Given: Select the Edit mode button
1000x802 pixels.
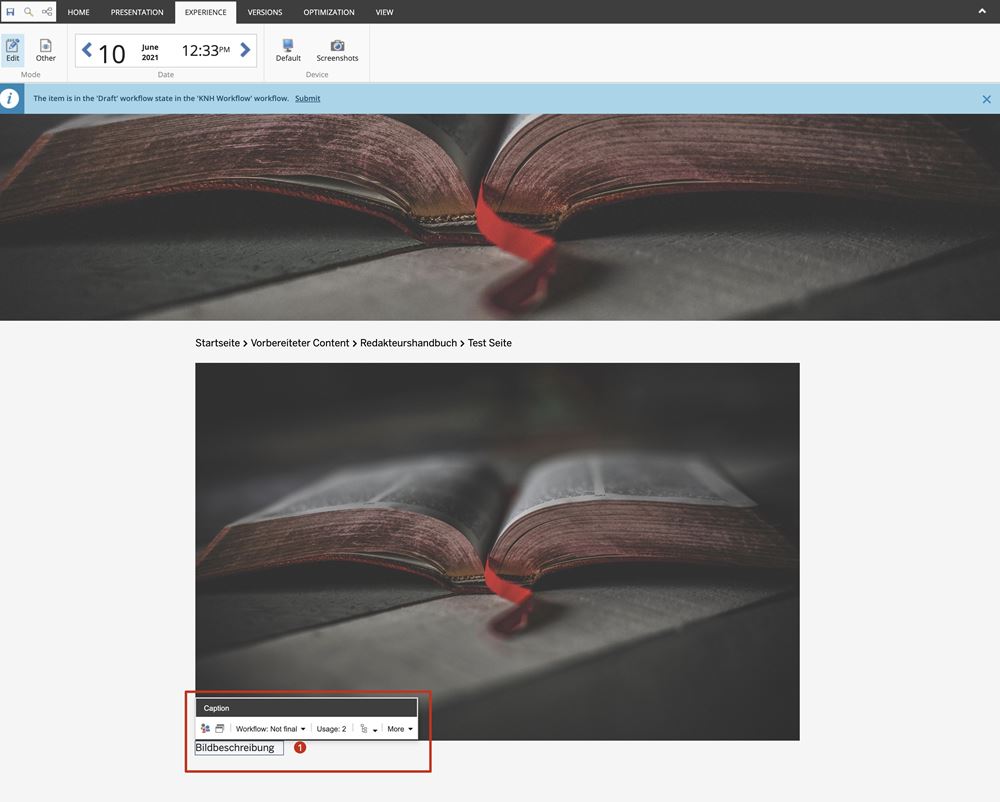Looking at the screenshot, I should 13,50.
